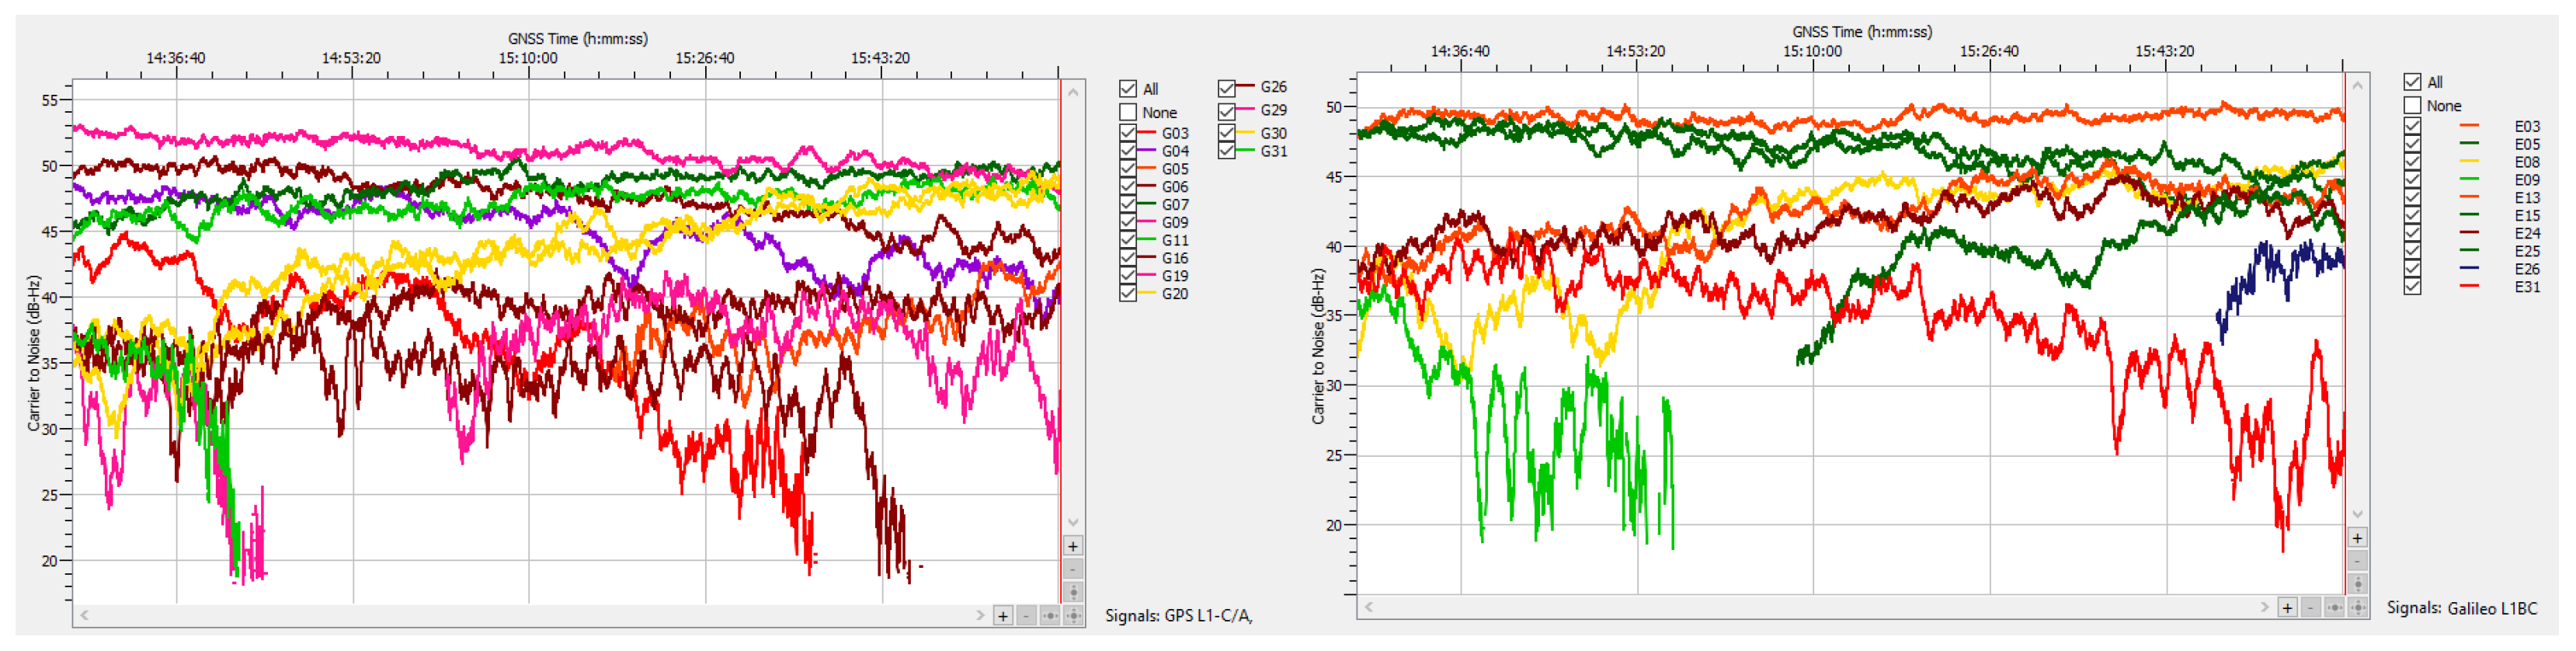
Task: Click the red time cursor on Galileo chart
Action: coord(2344,333)
